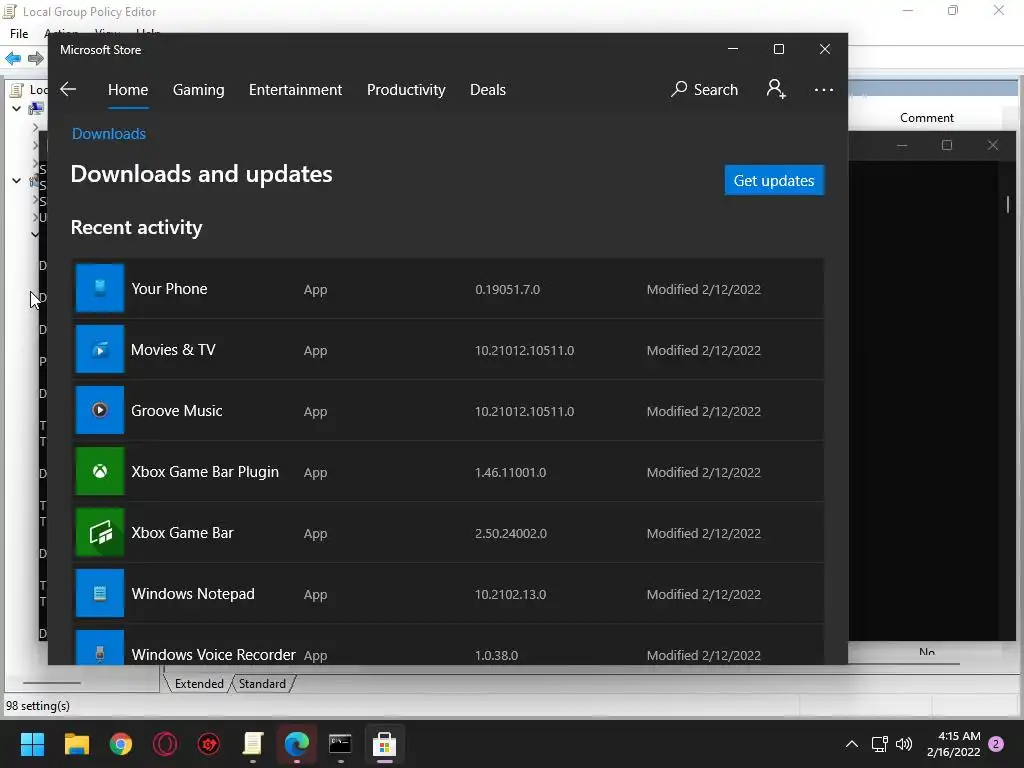
Task: Open the volume tray icon
Action: click(904, 744)
